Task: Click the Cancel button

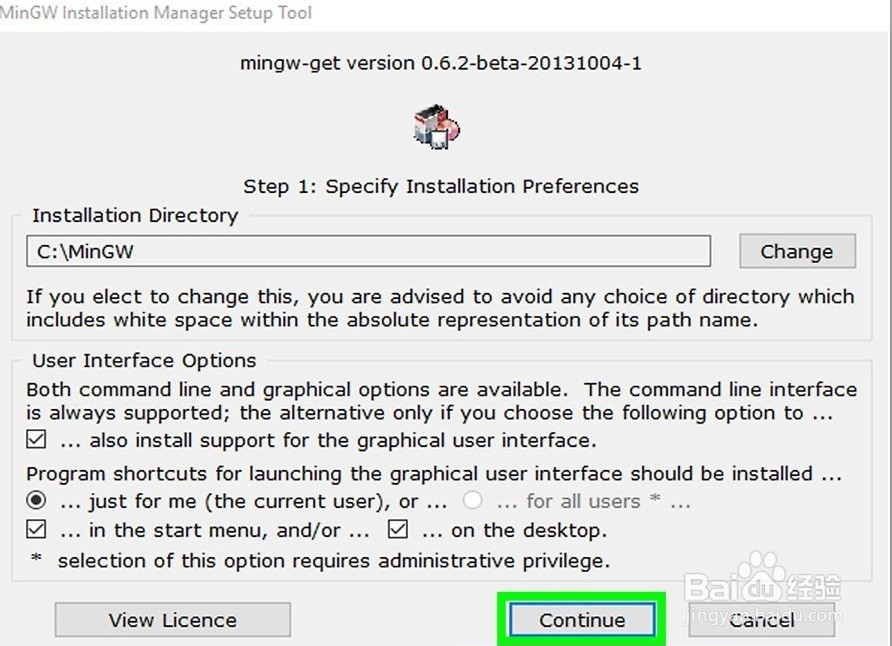Action: [761, 619]
